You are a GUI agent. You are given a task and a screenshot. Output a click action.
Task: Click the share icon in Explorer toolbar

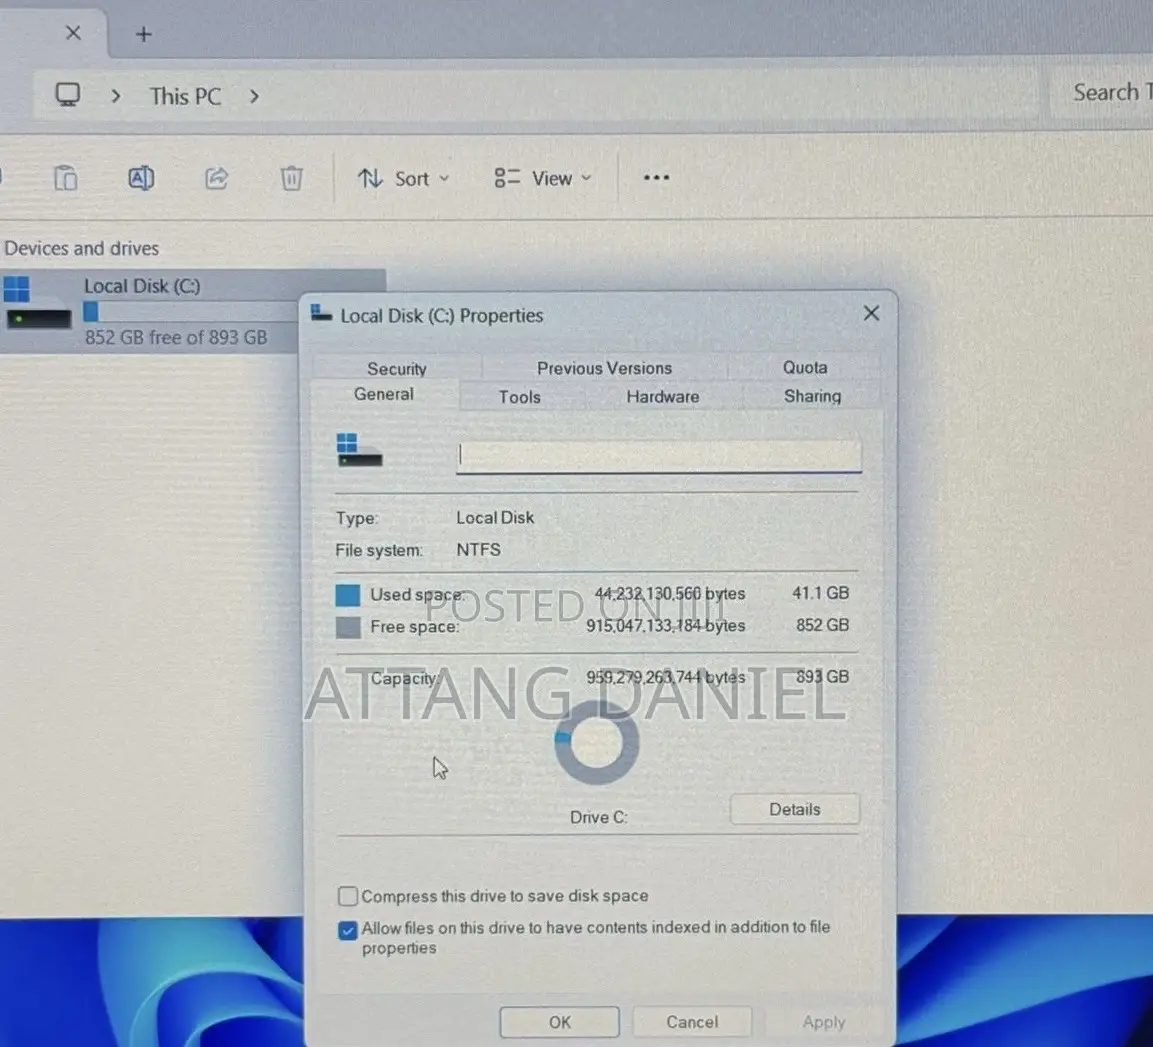[x=216, y=178]
